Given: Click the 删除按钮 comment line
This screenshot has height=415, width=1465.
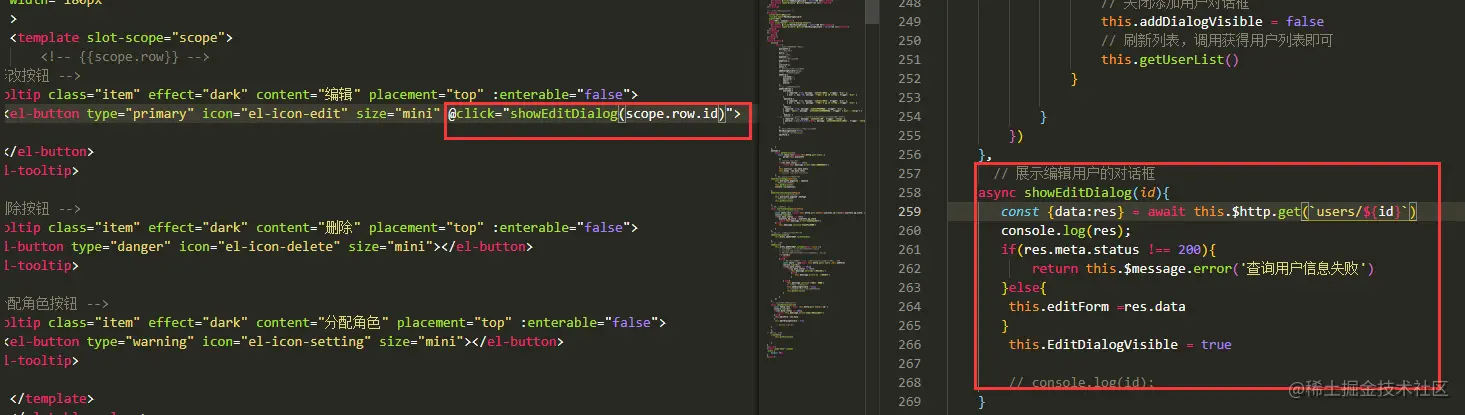Looking at the screenshot, I should (x=43, y=209).
